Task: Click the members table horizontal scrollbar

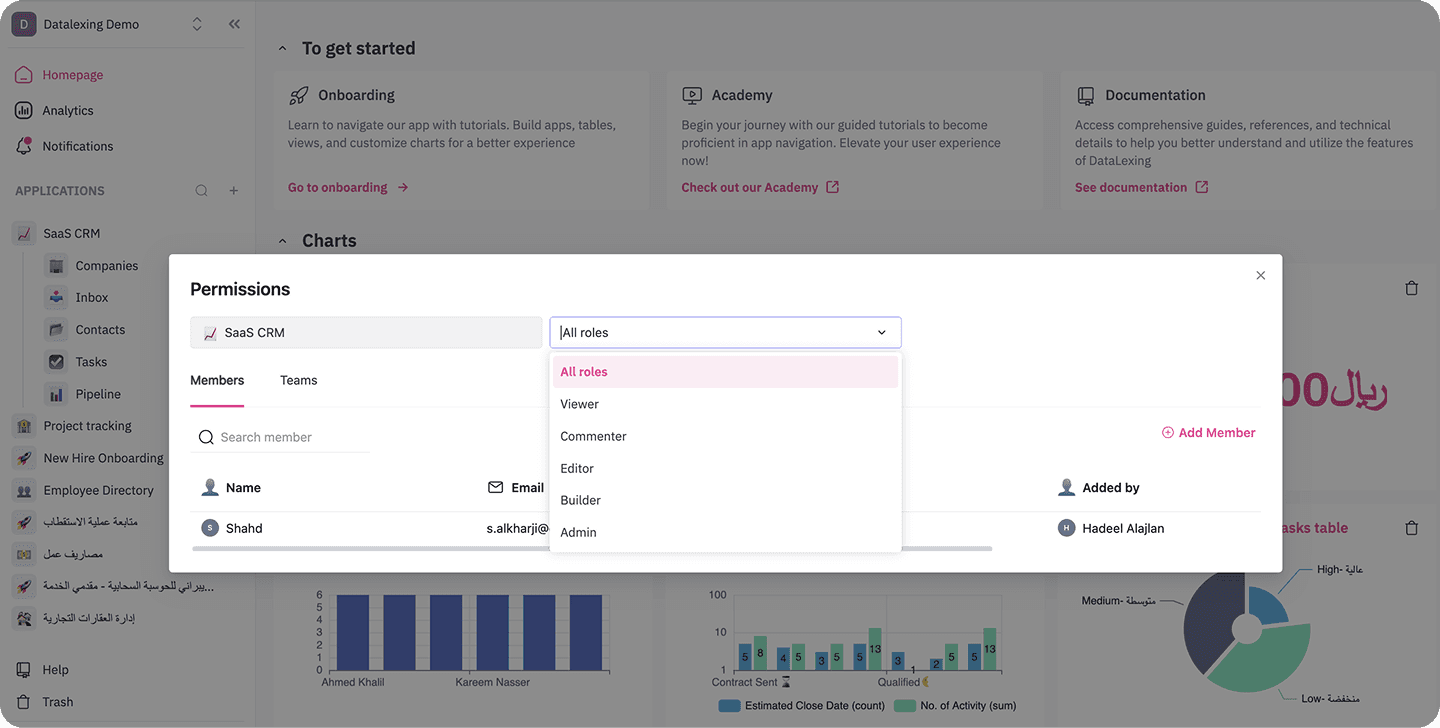Action: point(592,548)
